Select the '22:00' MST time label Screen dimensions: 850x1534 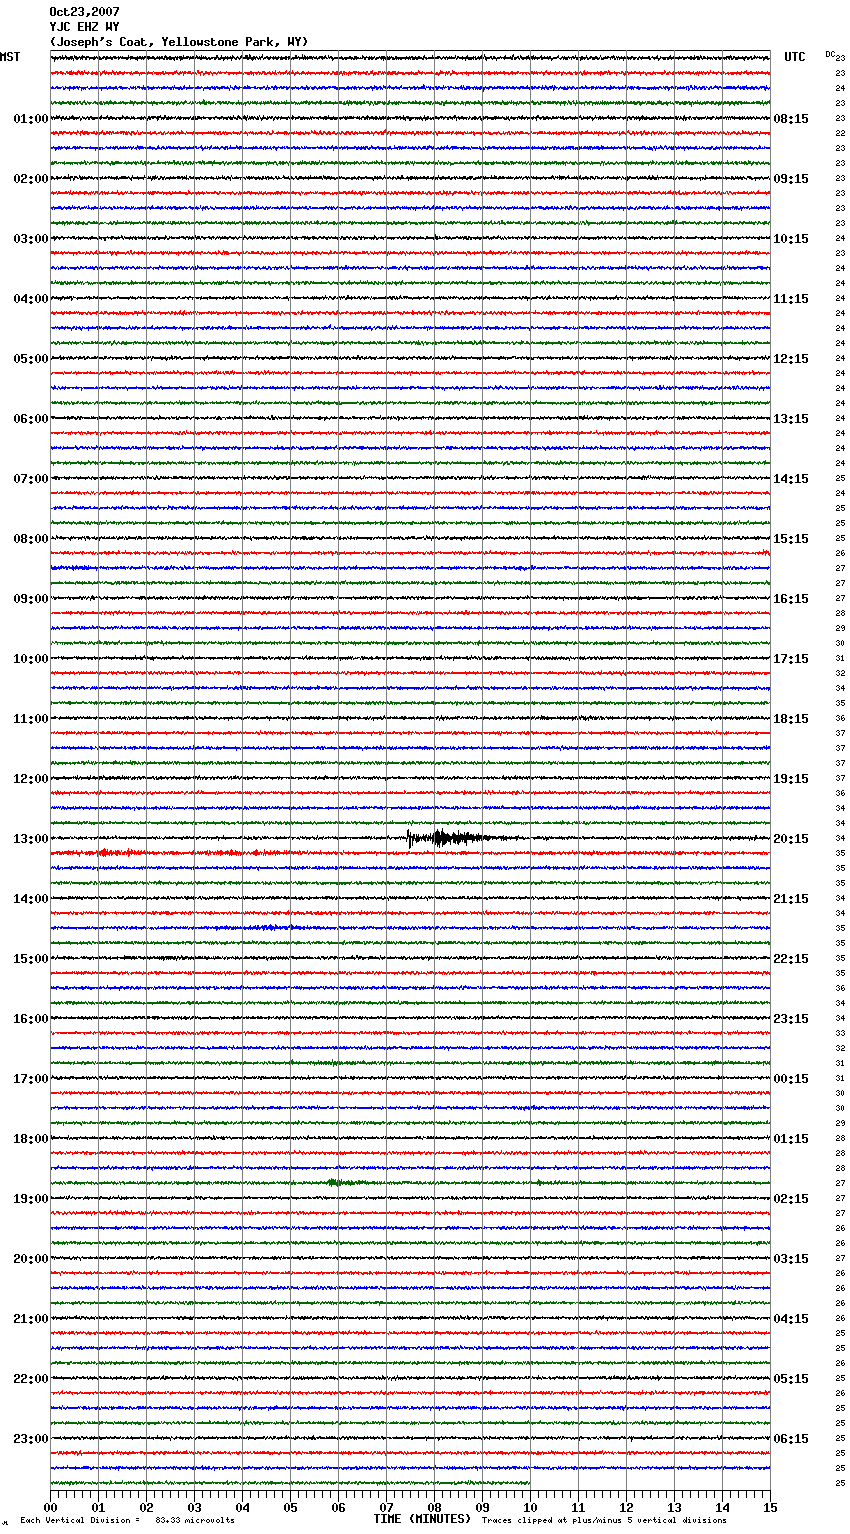pyautogui.click(x=30, y=1379)
